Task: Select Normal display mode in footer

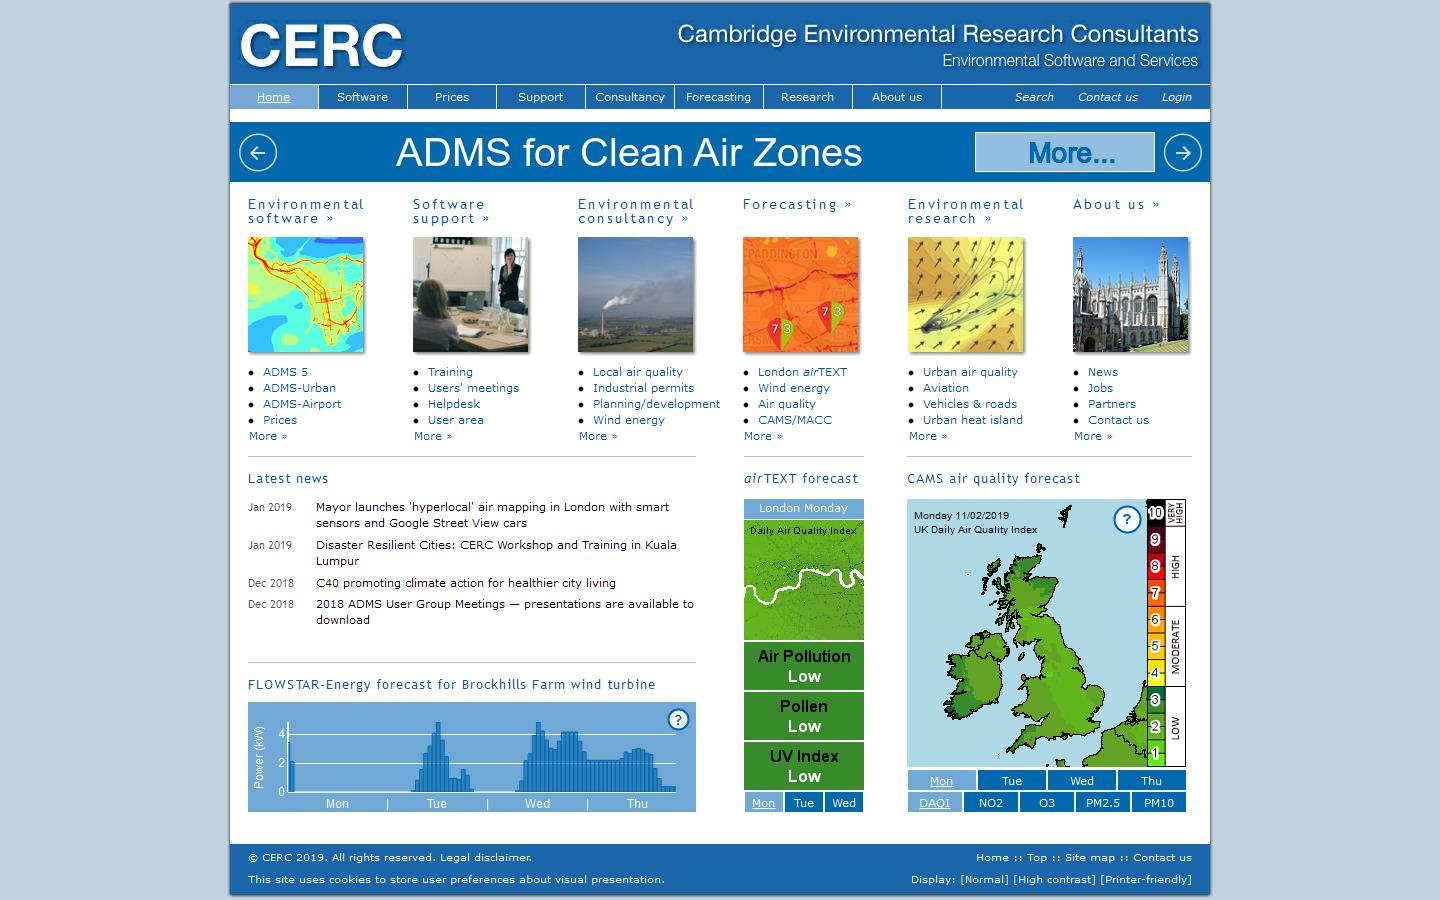Action: 985,879
